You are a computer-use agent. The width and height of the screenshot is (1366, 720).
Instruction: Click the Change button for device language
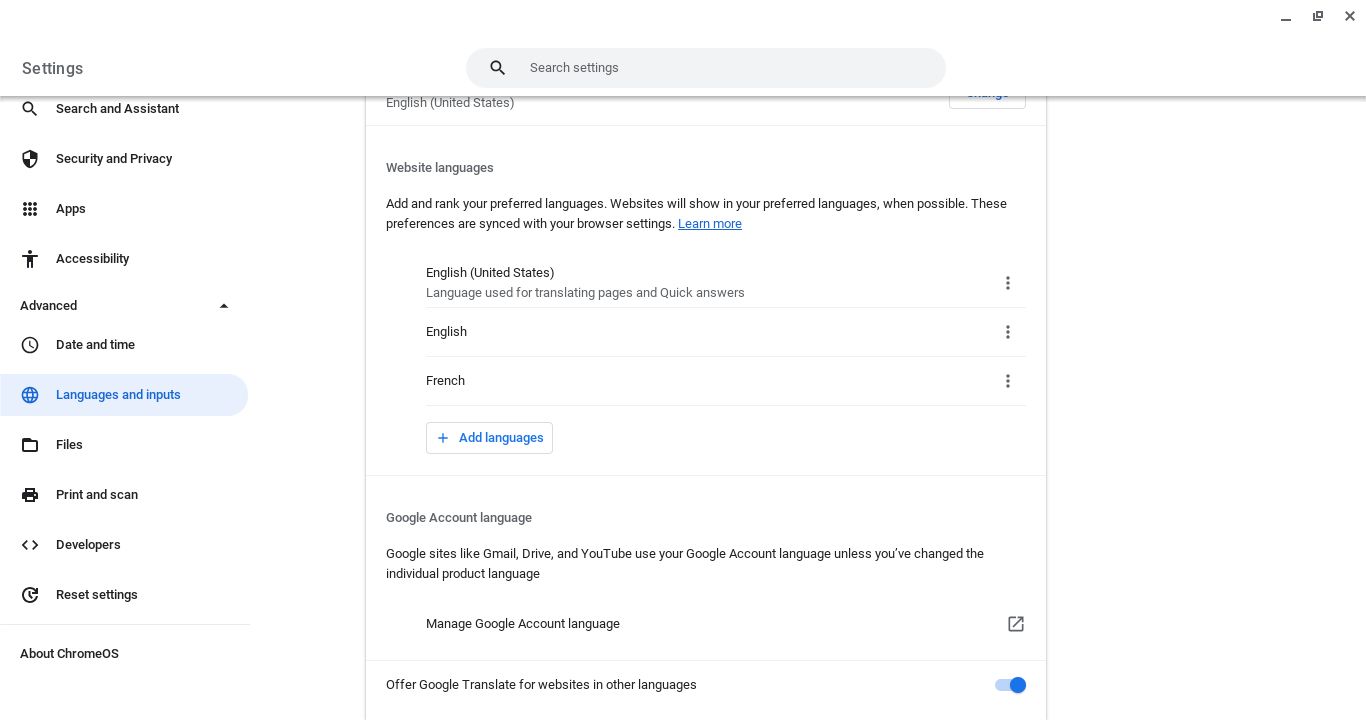987,93
